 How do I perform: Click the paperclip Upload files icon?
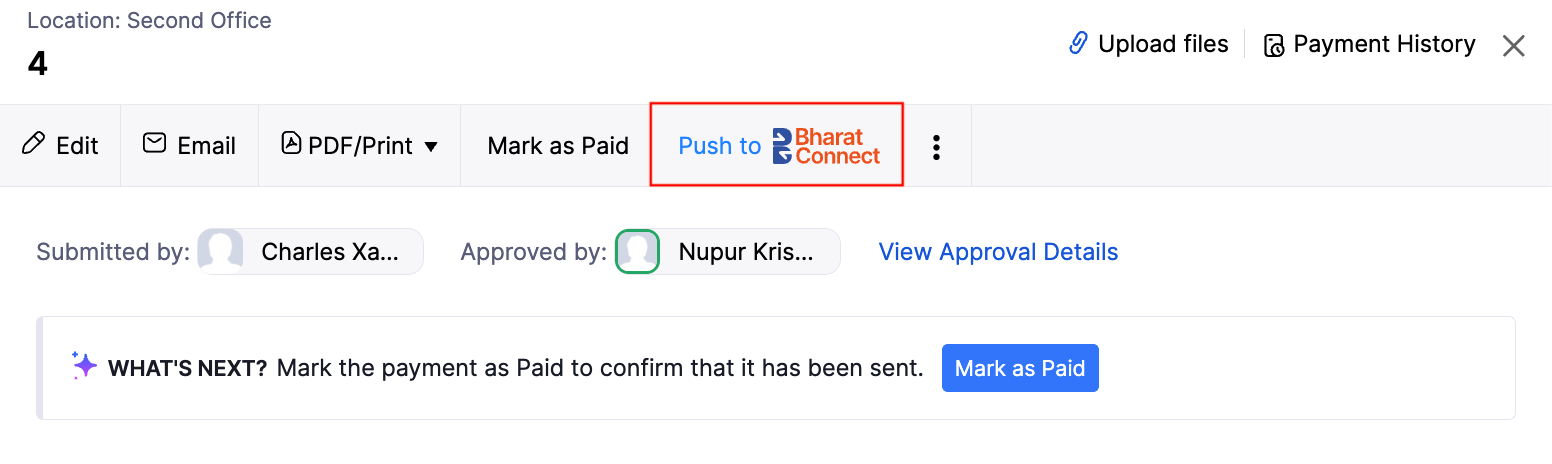point(1078,44)
